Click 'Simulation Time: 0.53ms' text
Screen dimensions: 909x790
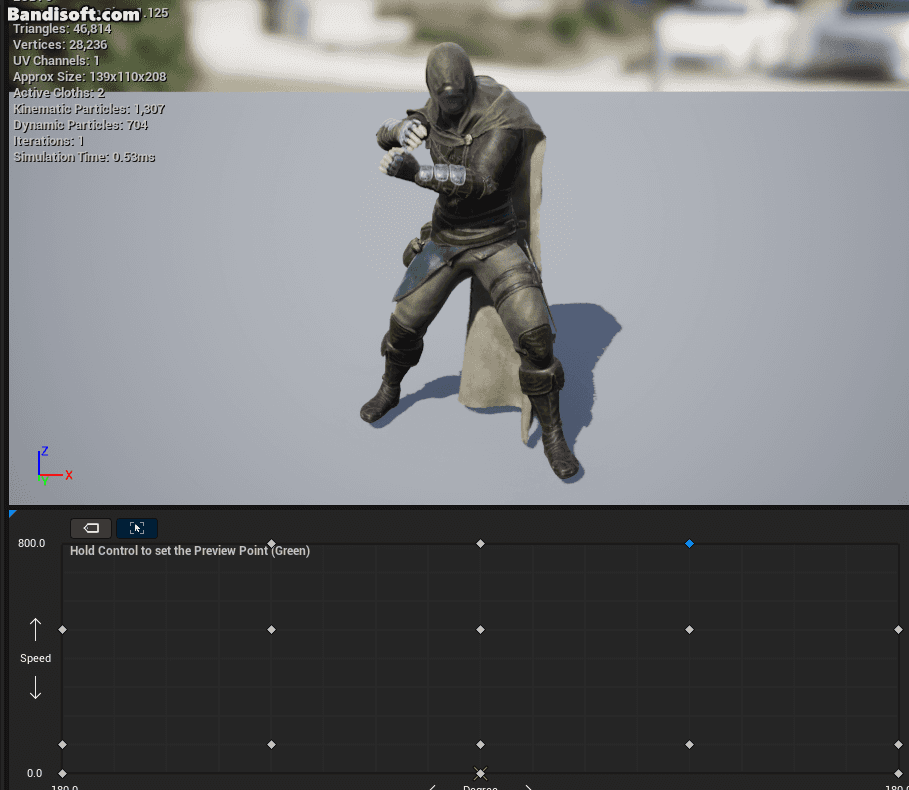pos(84,157)
